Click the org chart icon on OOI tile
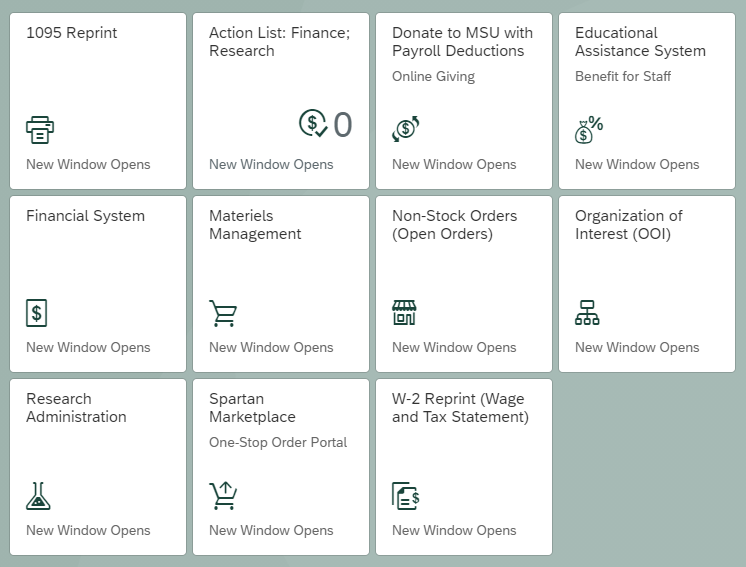The image size is (746, 567). coord(587,313)
